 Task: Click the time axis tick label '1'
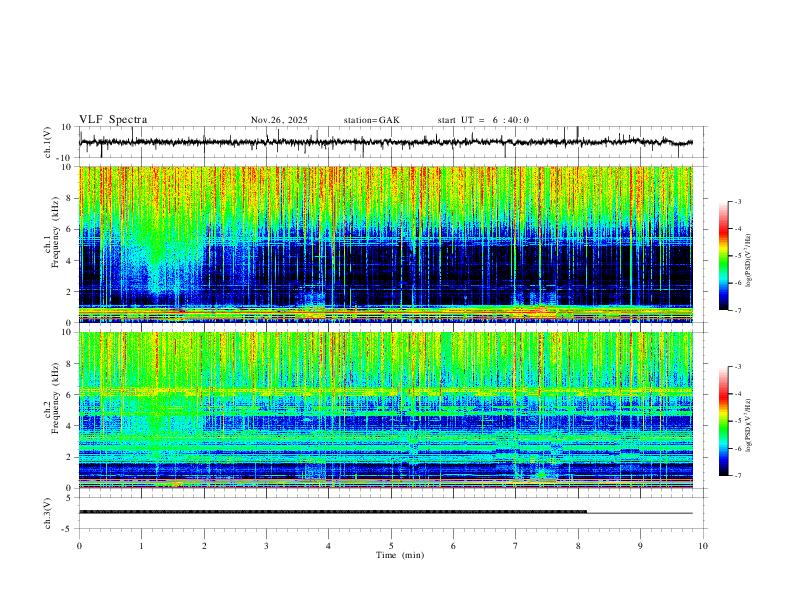pos(141,546)
